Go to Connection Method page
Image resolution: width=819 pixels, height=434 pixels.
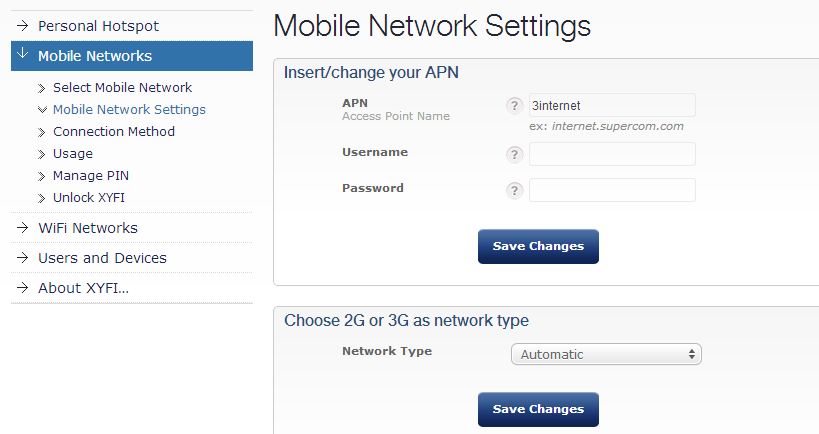coord(114,132)
